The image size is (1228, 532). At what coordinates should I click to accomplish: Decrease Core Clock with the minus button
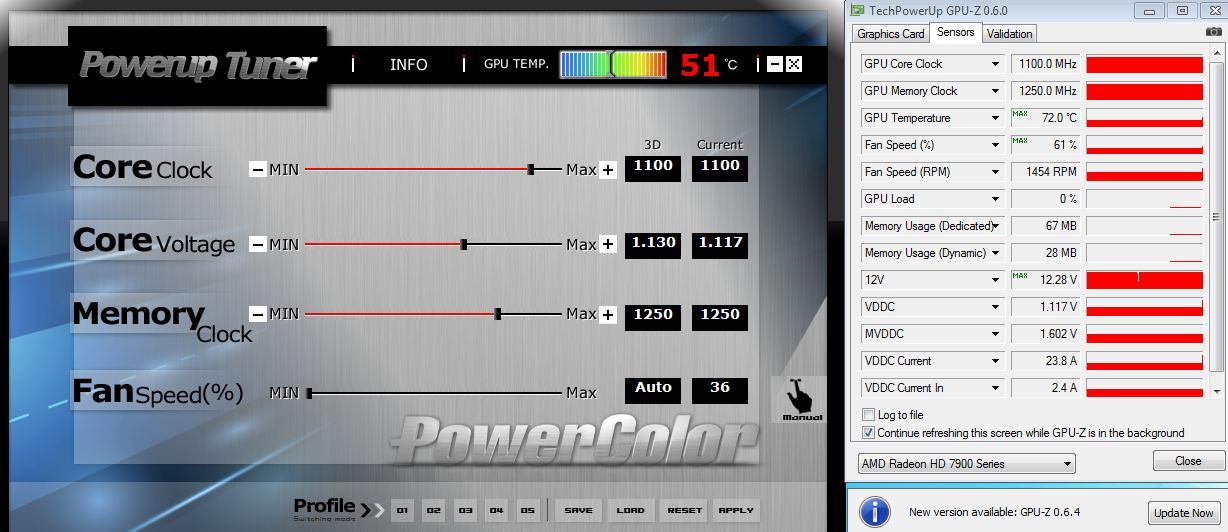[257, 169]
